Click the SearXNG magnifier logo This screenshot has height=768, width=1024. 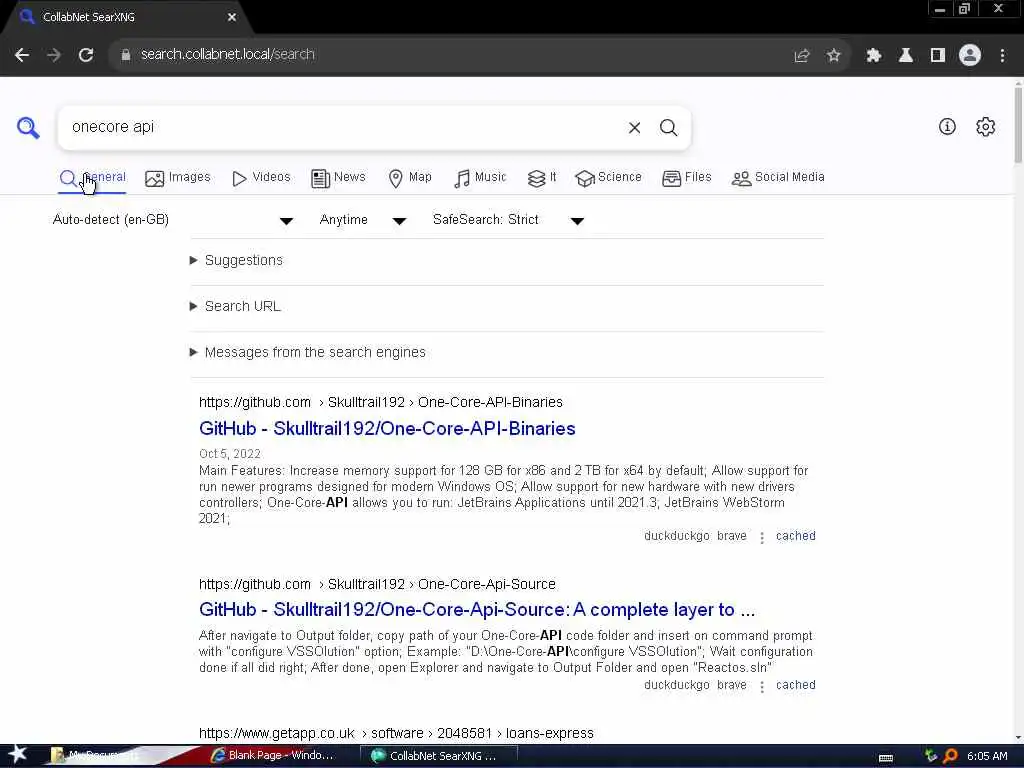point(28,127)
